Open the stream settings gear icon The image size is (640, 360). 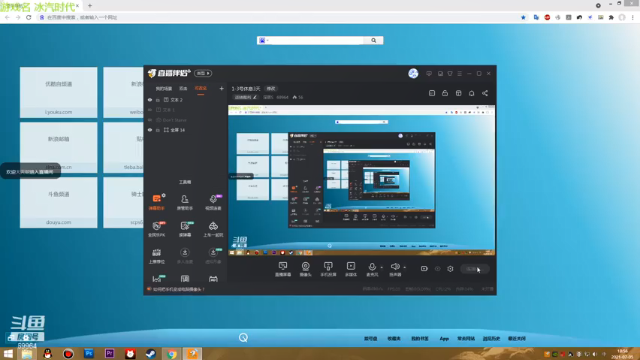(450, 269)
